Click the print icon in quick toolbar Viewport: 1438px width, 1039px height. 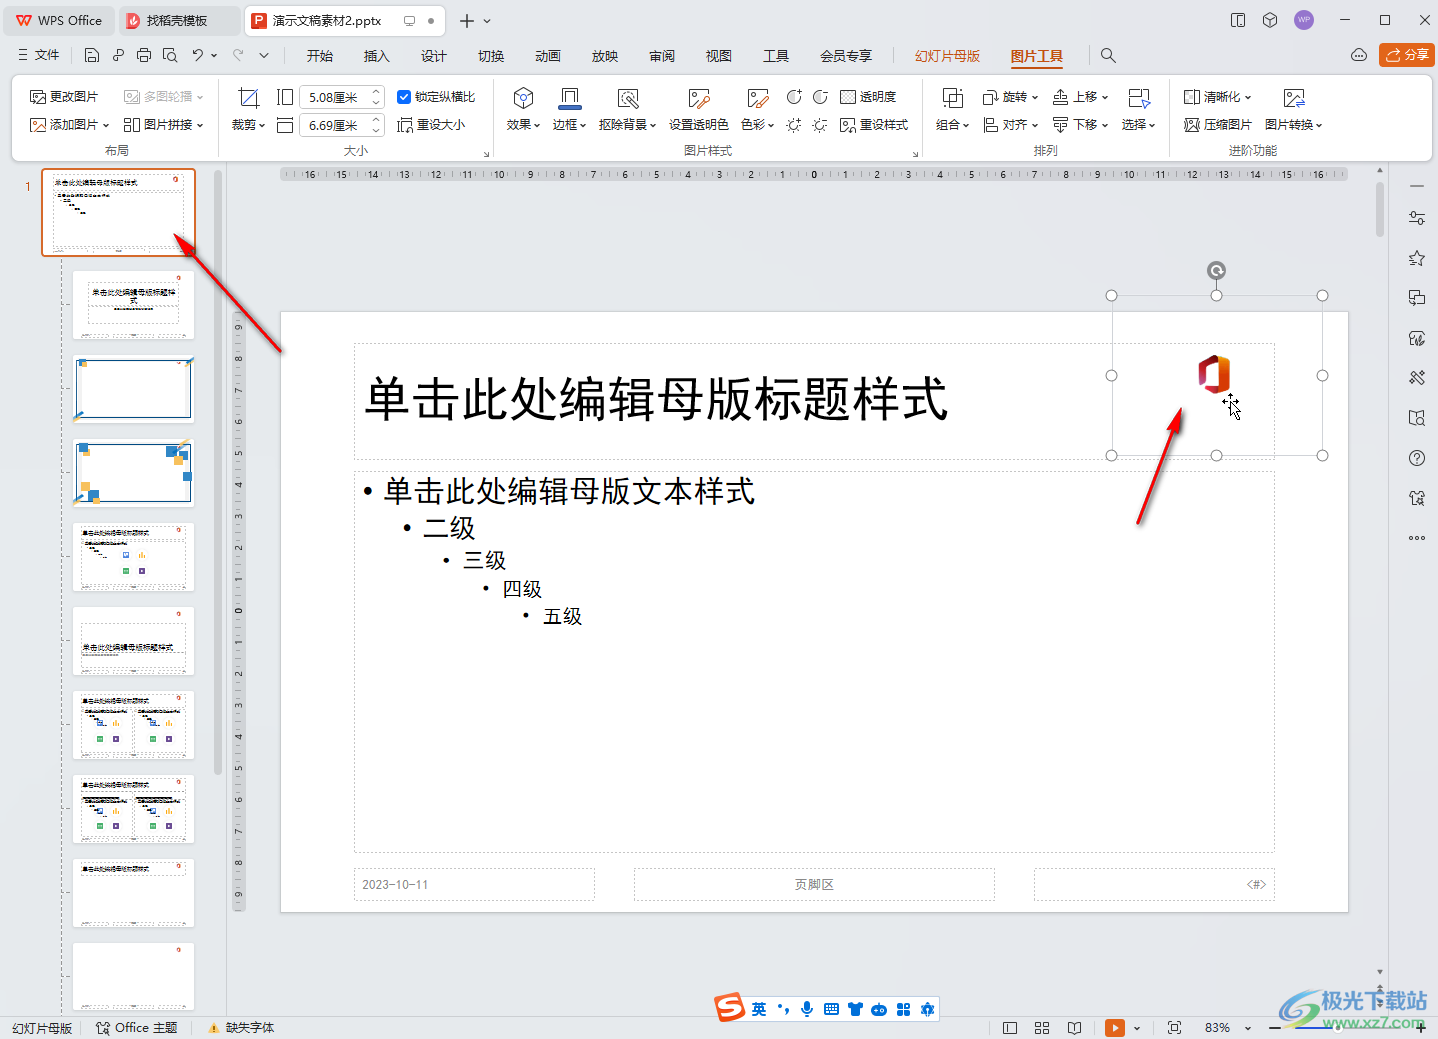[144, 55]
